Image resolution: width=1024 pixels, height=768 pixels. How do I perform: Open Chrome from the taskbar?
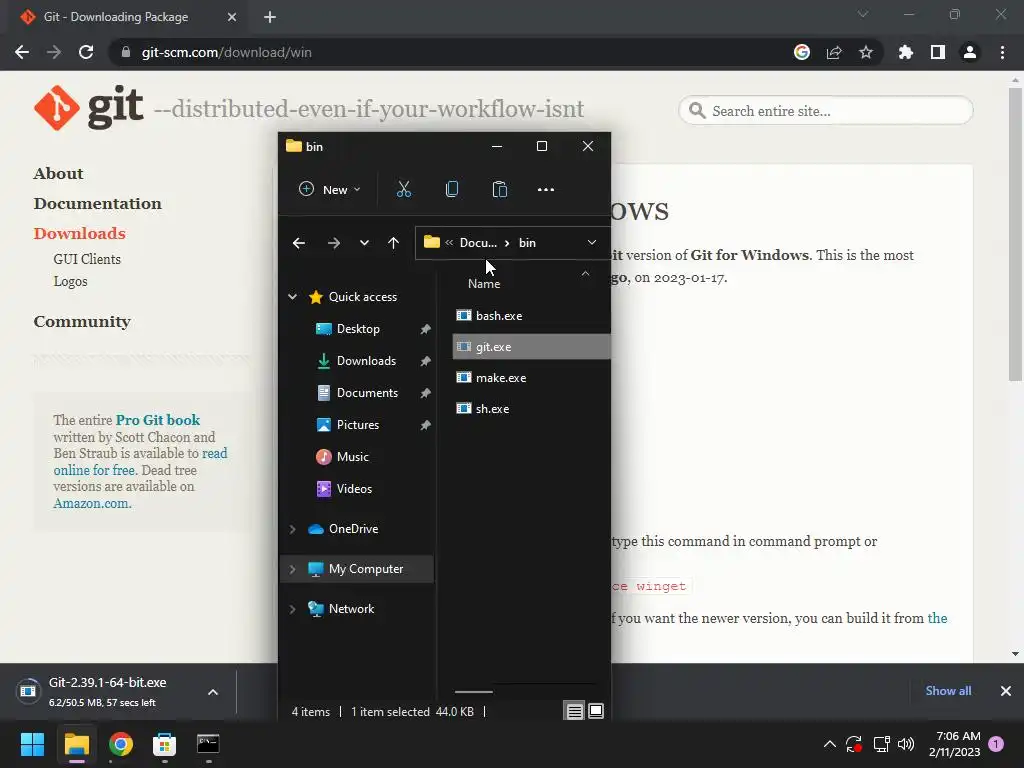coord(121,744)
